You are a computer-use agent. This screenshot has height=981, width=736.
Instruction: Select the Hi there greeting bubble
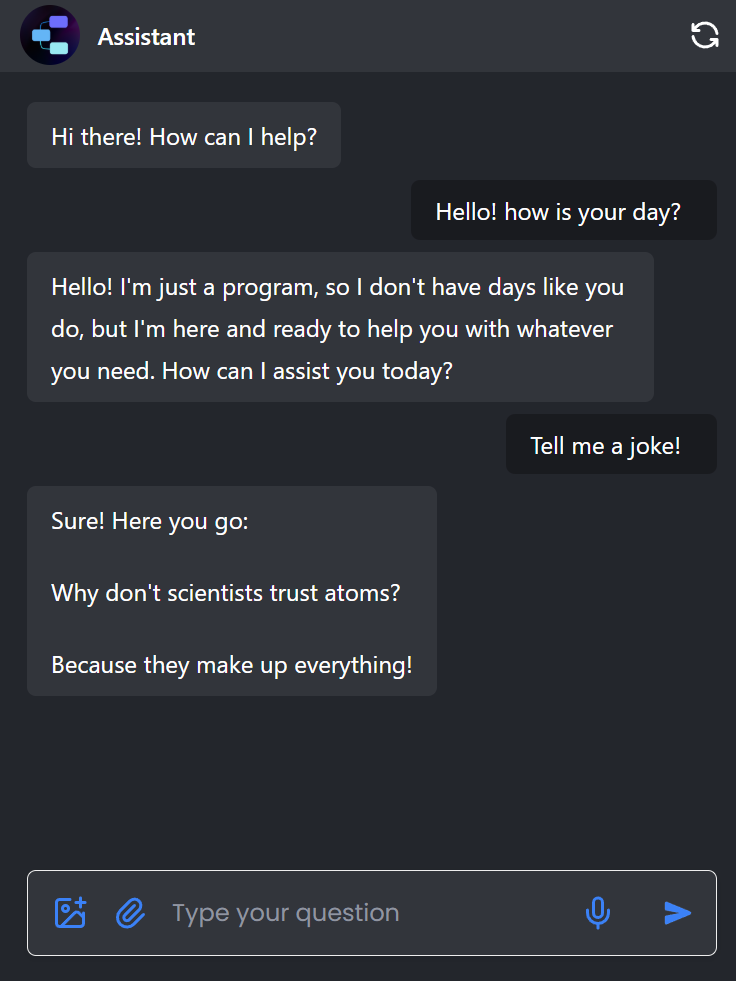(183, 135)
